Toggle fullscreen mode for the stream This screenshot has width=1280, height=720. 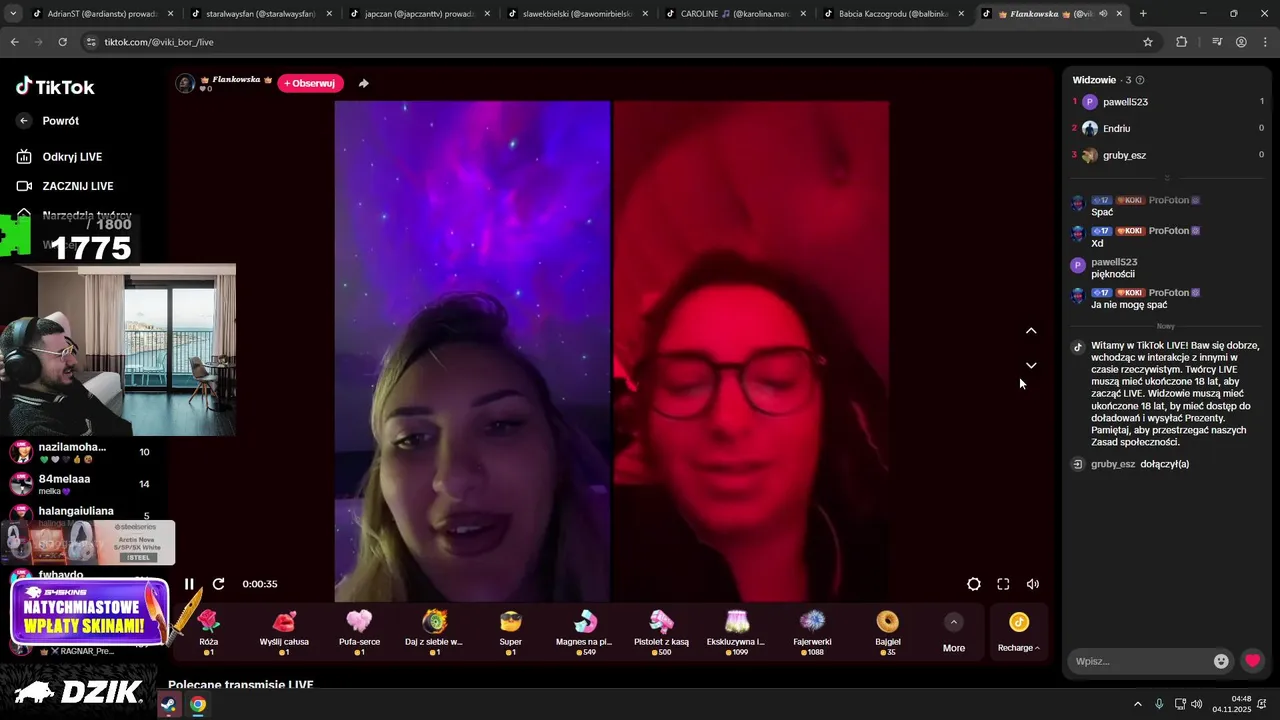(1003, 584)
